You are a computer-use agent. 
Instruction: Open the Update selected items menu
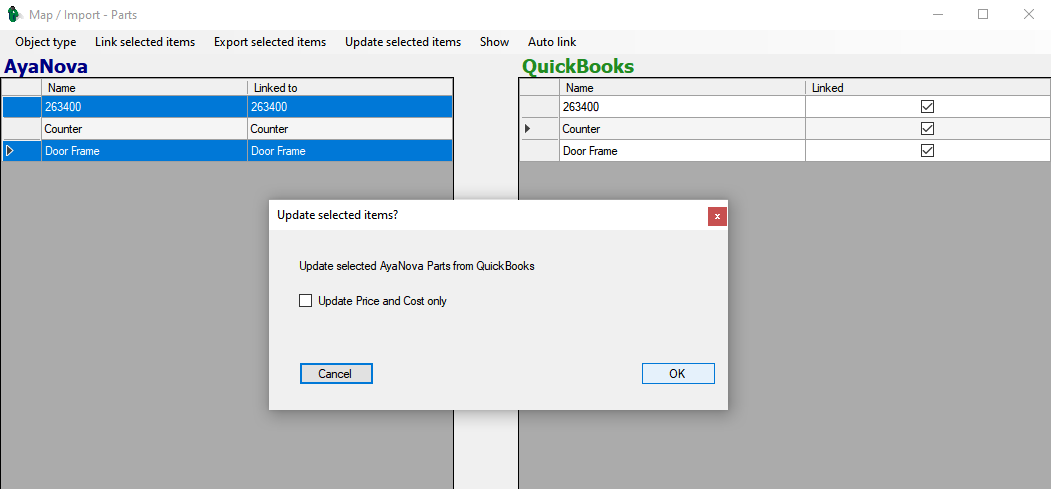[x=403, y=42]
